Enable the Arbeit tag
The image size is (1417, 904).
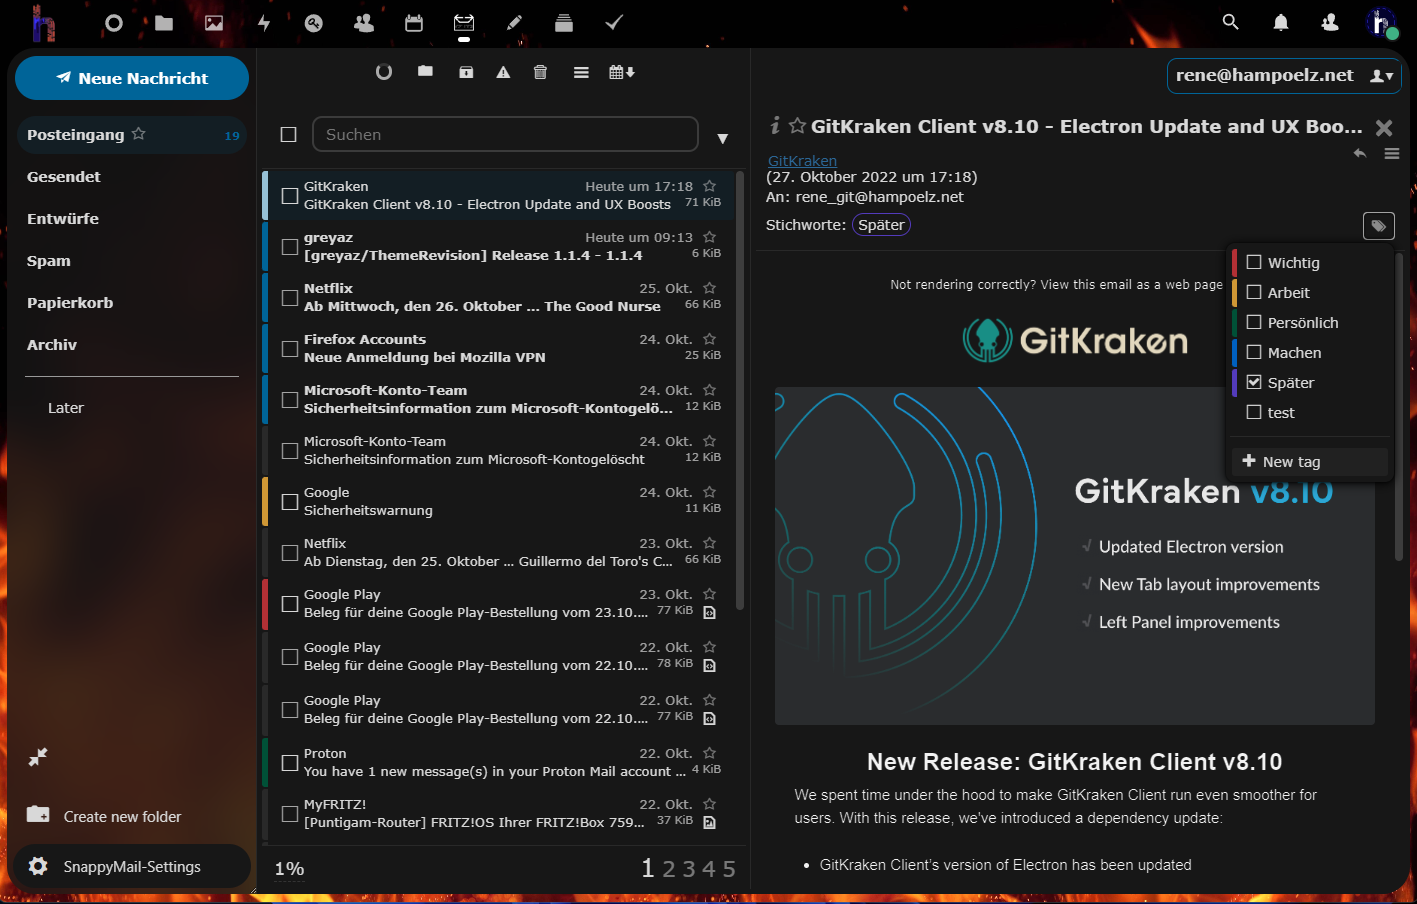[x=1254, y=292]
